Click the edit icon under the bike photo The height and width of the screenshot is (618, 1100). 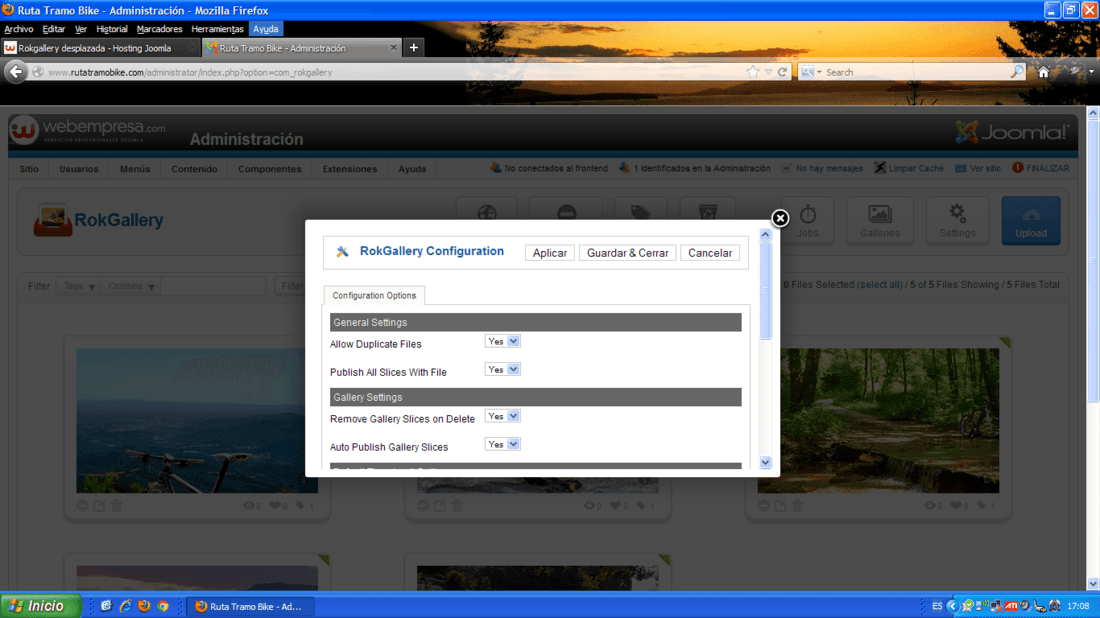(100, 506)
